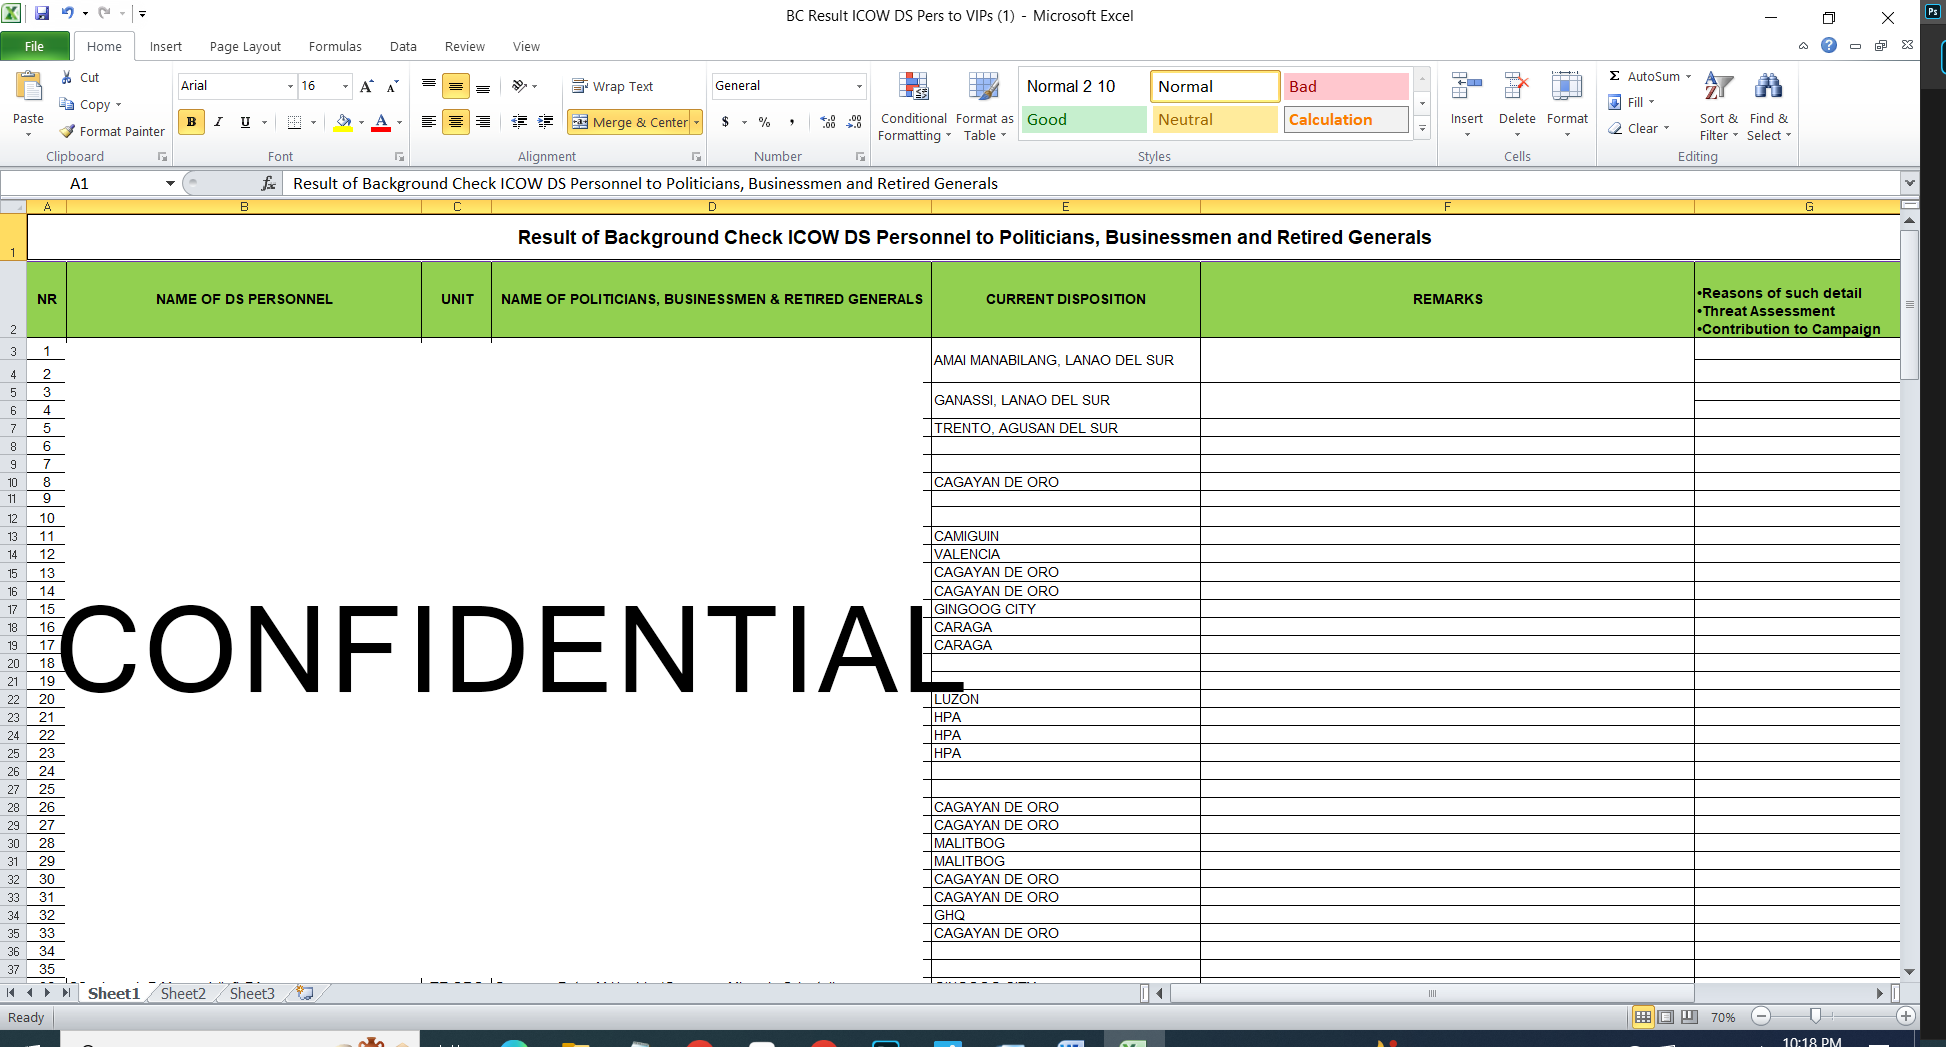Switch to the Page Layout tab
Viewport: 1946px width, 1047px height.
coord(245,46)
